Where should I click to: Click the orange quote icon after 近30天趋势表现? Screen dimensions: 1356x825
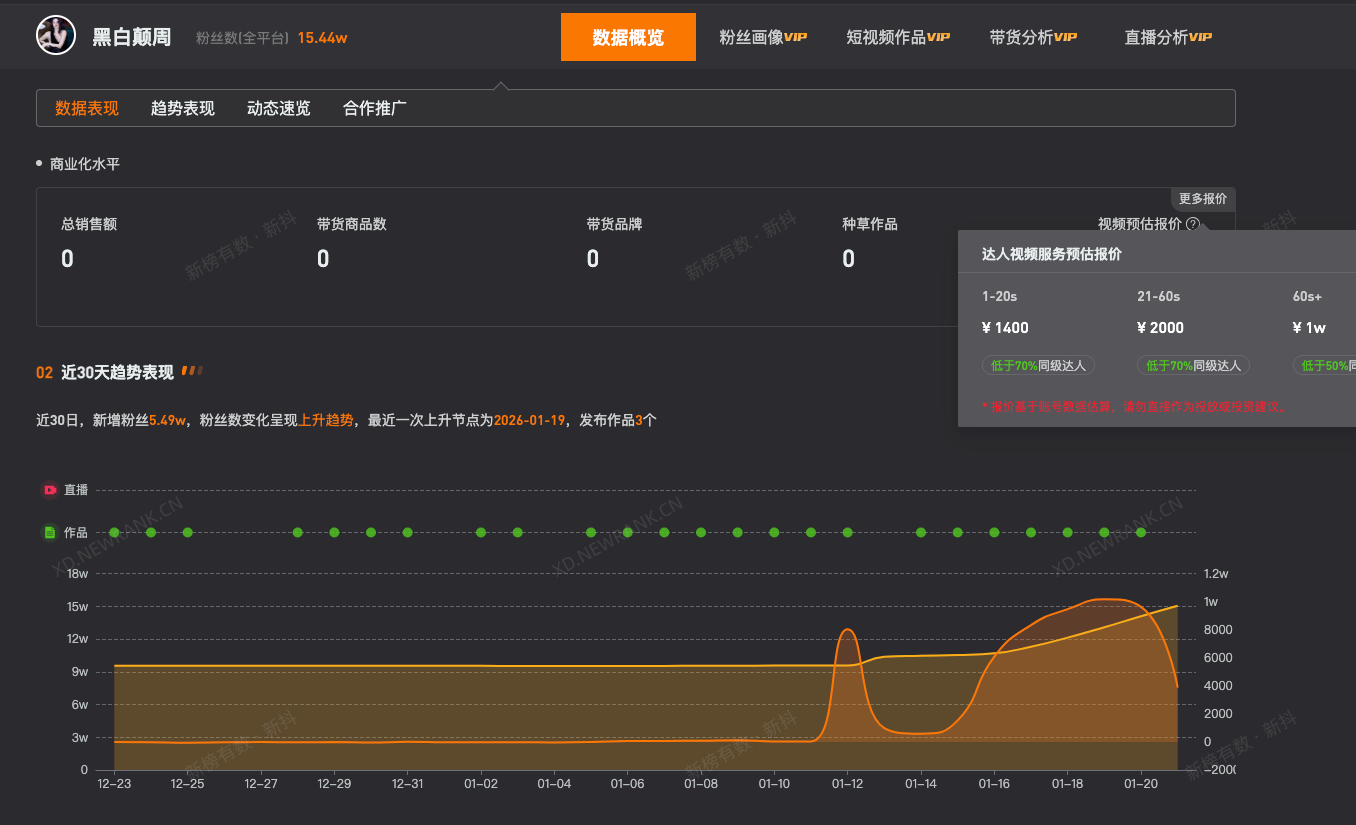[x=192, y=369]
